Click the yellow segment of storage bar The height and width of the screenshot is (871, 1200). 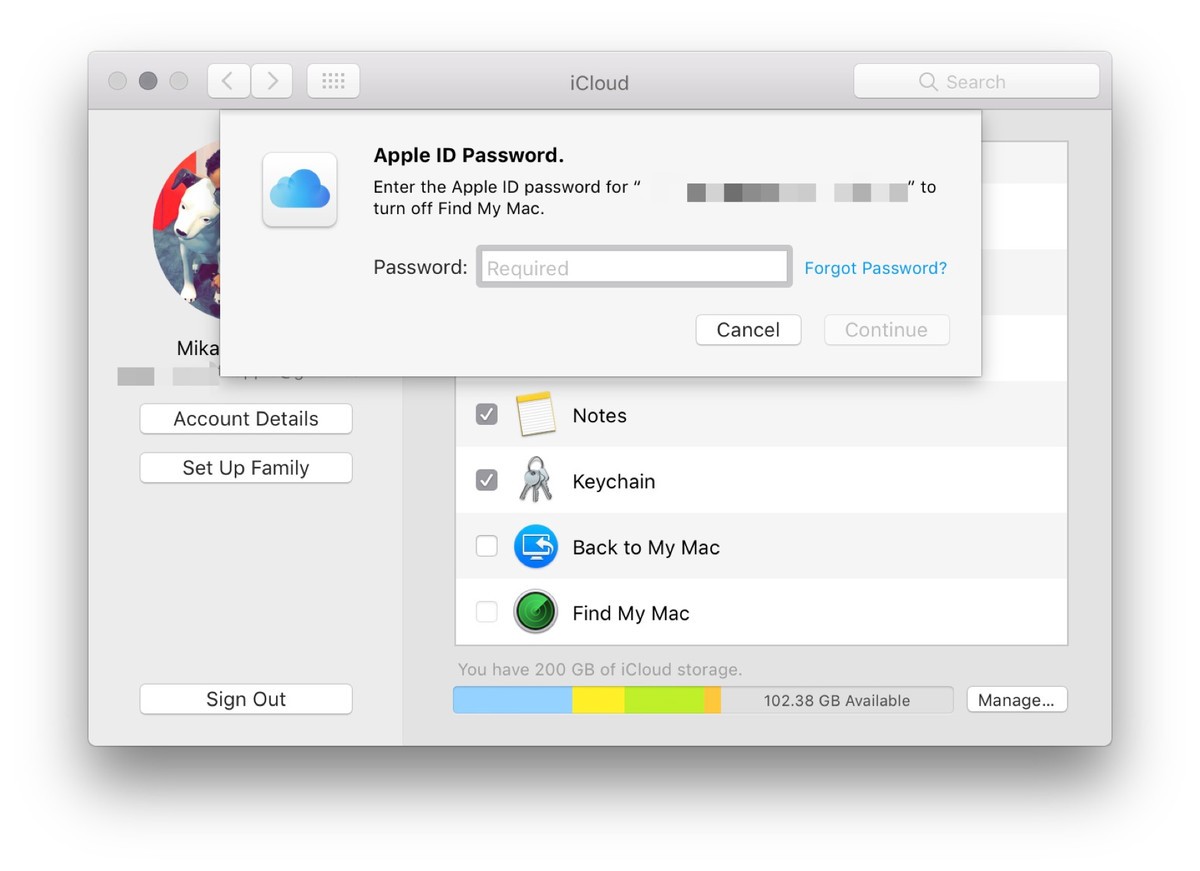(599, 700)
